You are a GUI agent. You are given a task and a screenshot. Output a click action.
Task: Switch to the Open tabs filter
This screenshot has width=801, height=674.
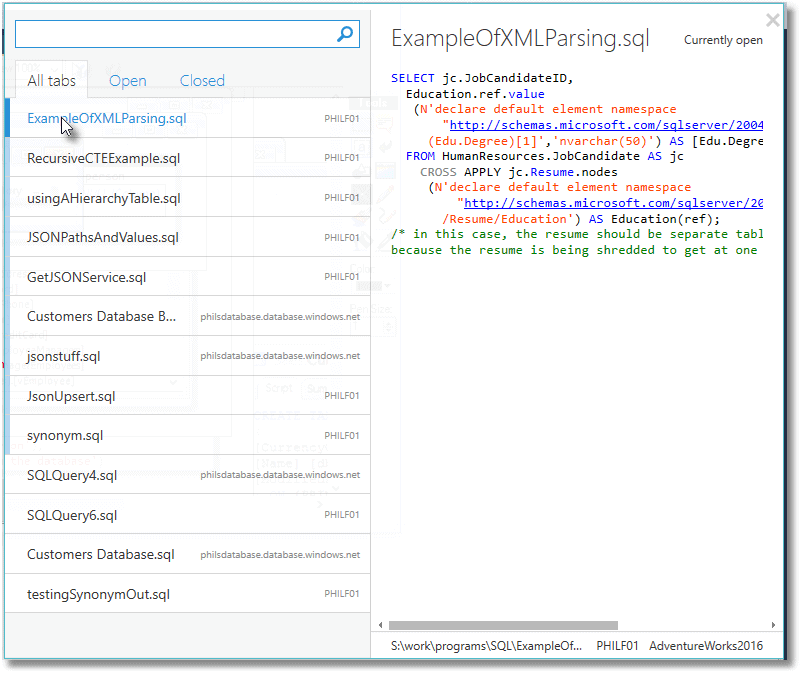pos(128,81)
